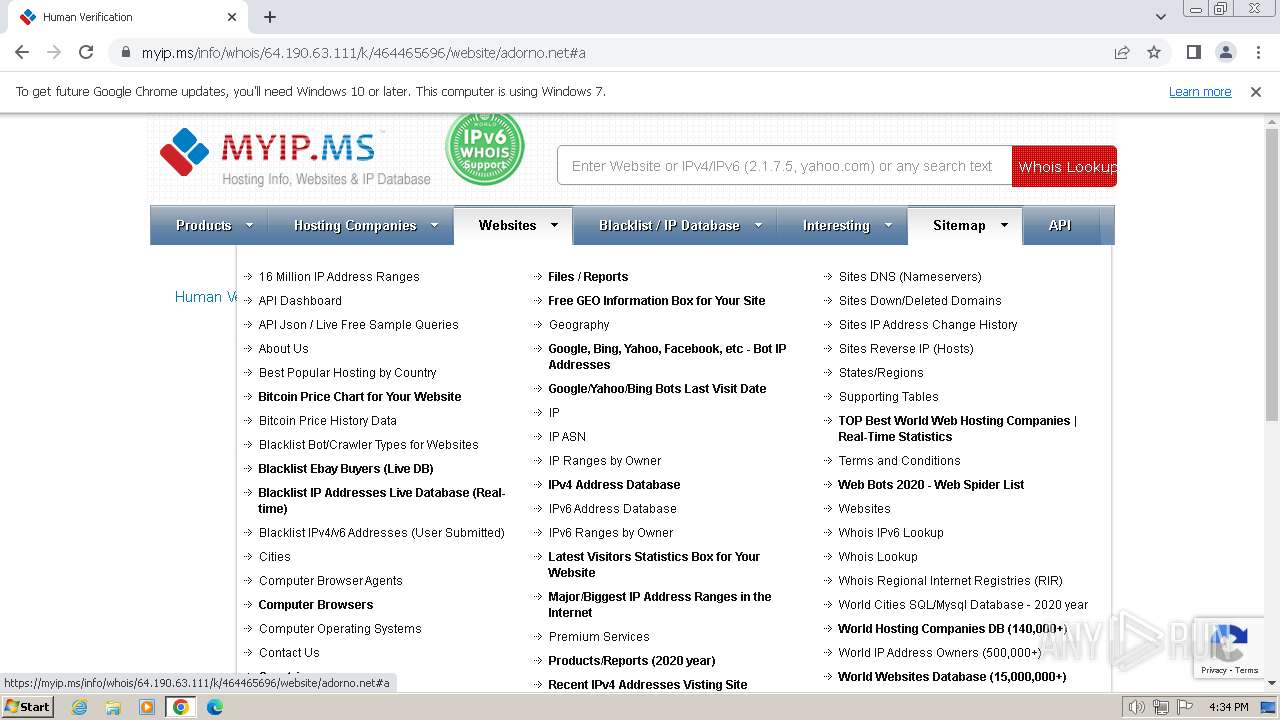The height and width of the screenshot is (720, 1280).
Task: Open Sites Reverse IP (Hosts)
Action: (906, 349)
